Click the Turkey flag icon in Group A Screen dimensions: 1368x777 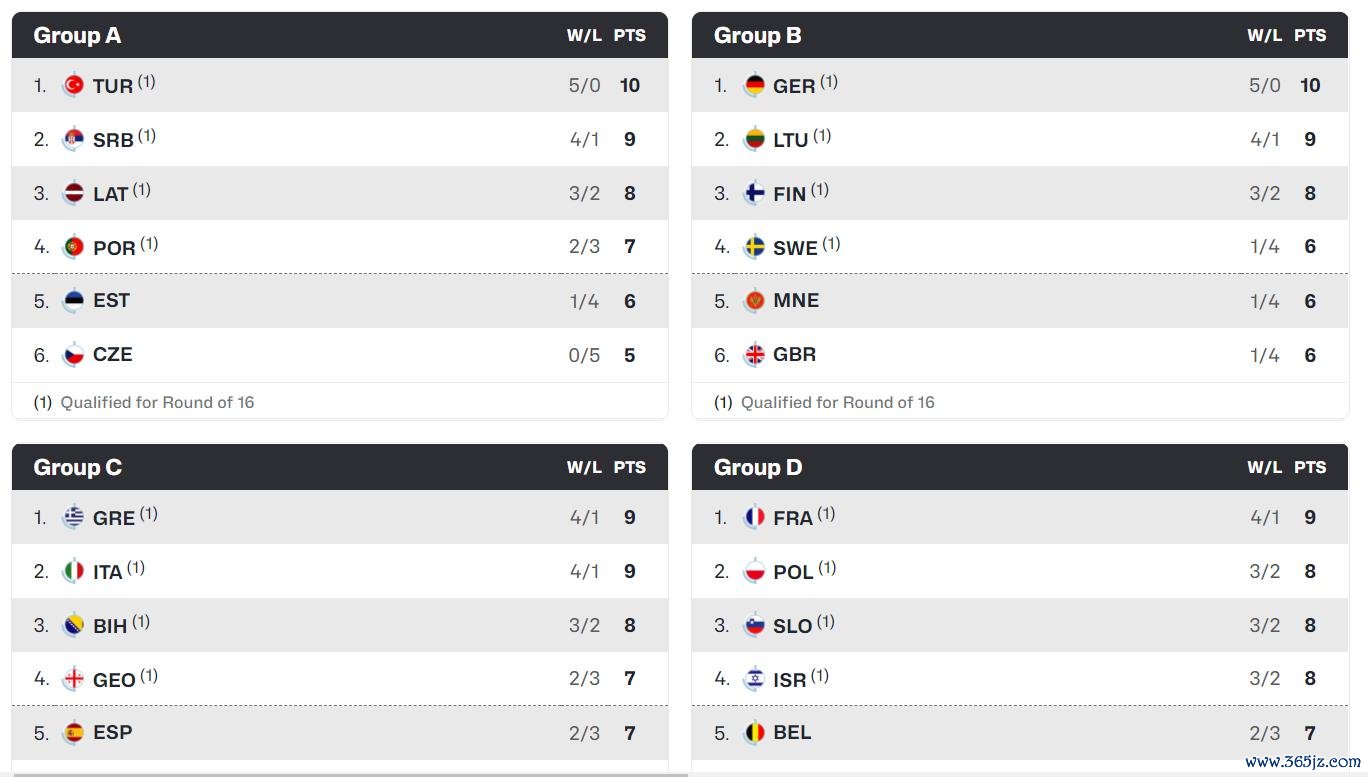73,85
